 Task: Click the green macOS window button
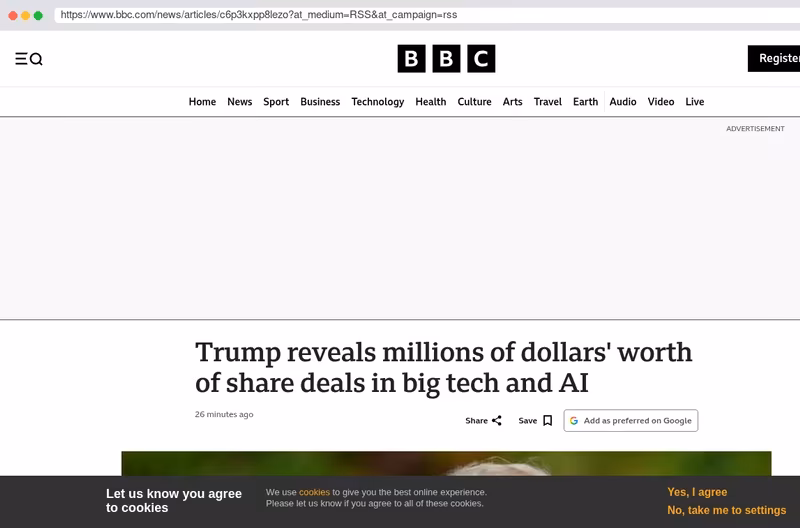[x=38, y=15]
